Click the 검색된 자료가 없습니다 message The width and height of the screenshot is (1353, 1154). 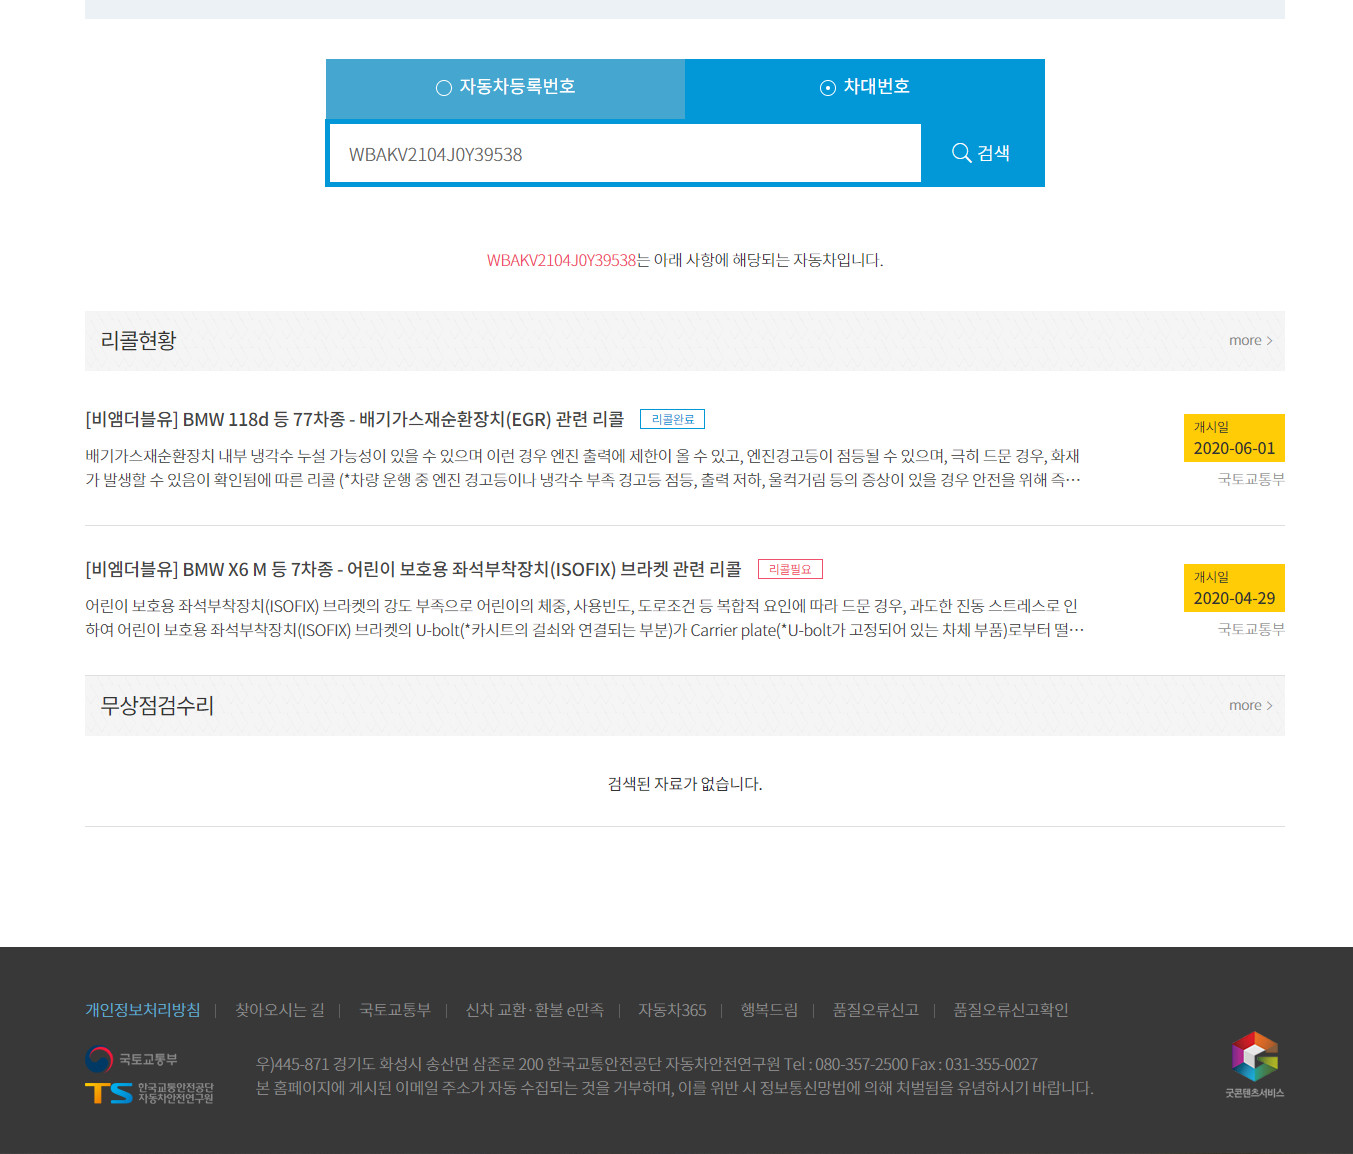(x=685, y=784)
